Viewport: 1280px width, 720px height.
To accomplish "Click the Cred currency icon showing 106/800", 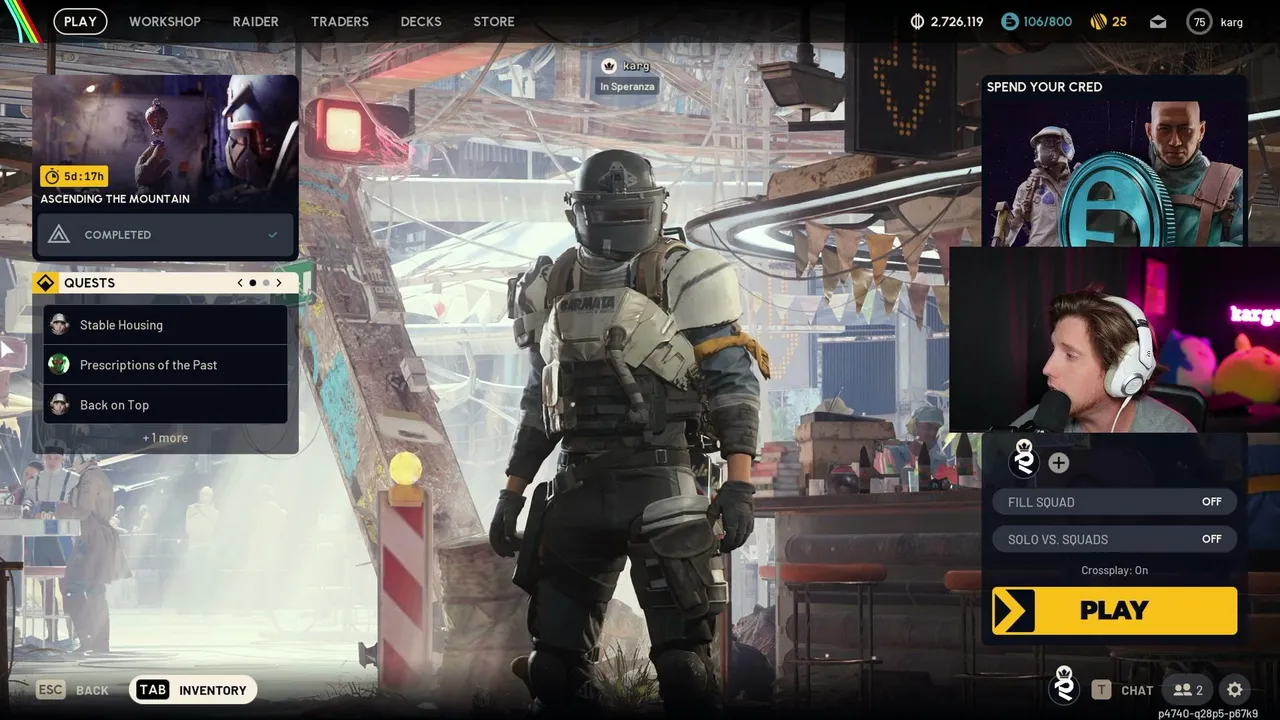I will 1010,21.
